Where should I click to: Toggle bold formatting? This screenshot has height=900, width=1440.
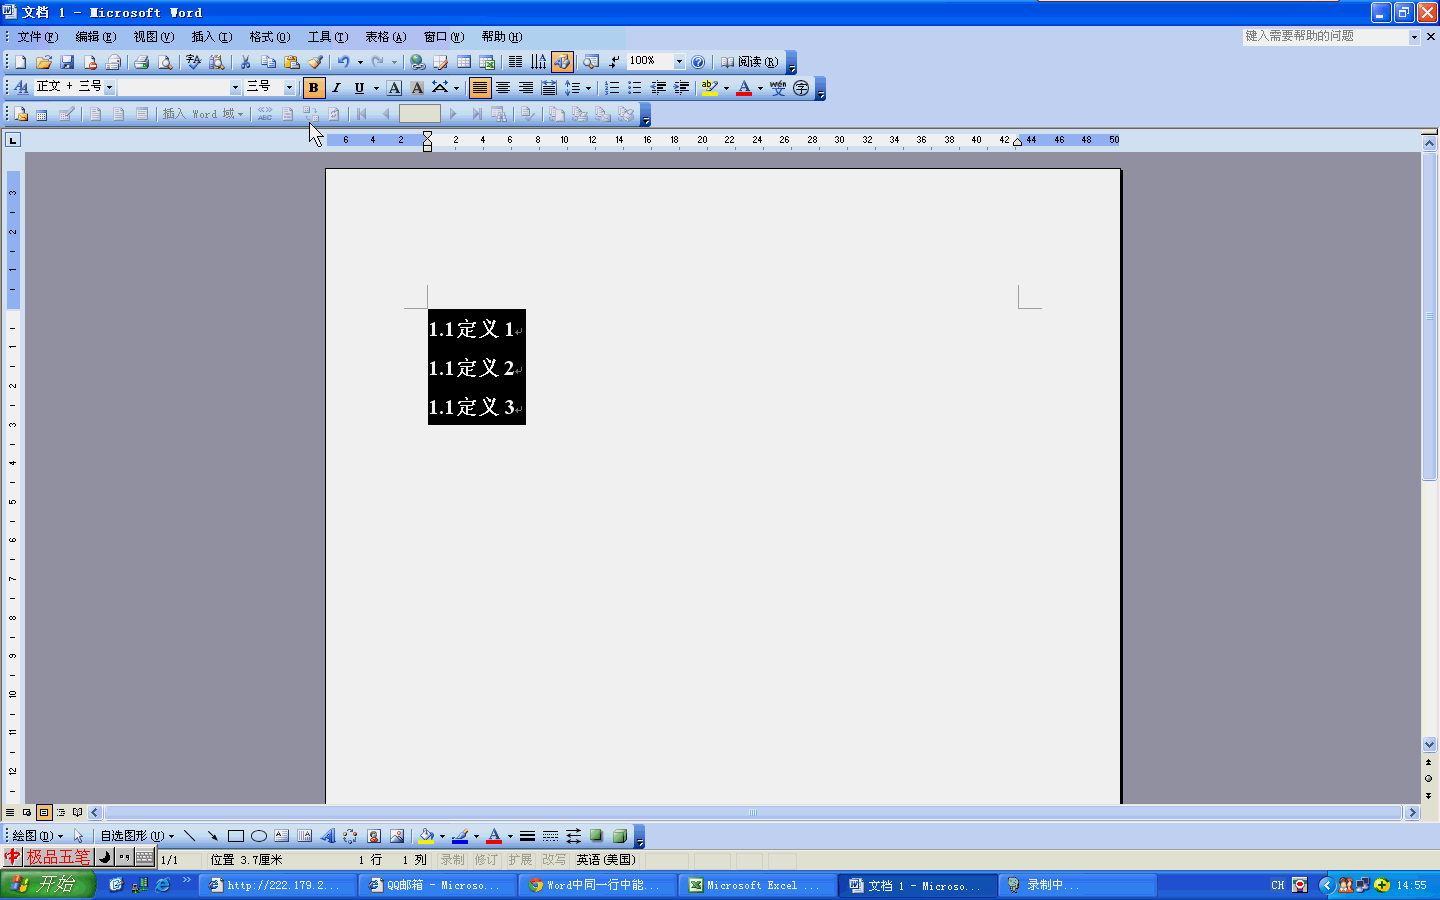313,88
